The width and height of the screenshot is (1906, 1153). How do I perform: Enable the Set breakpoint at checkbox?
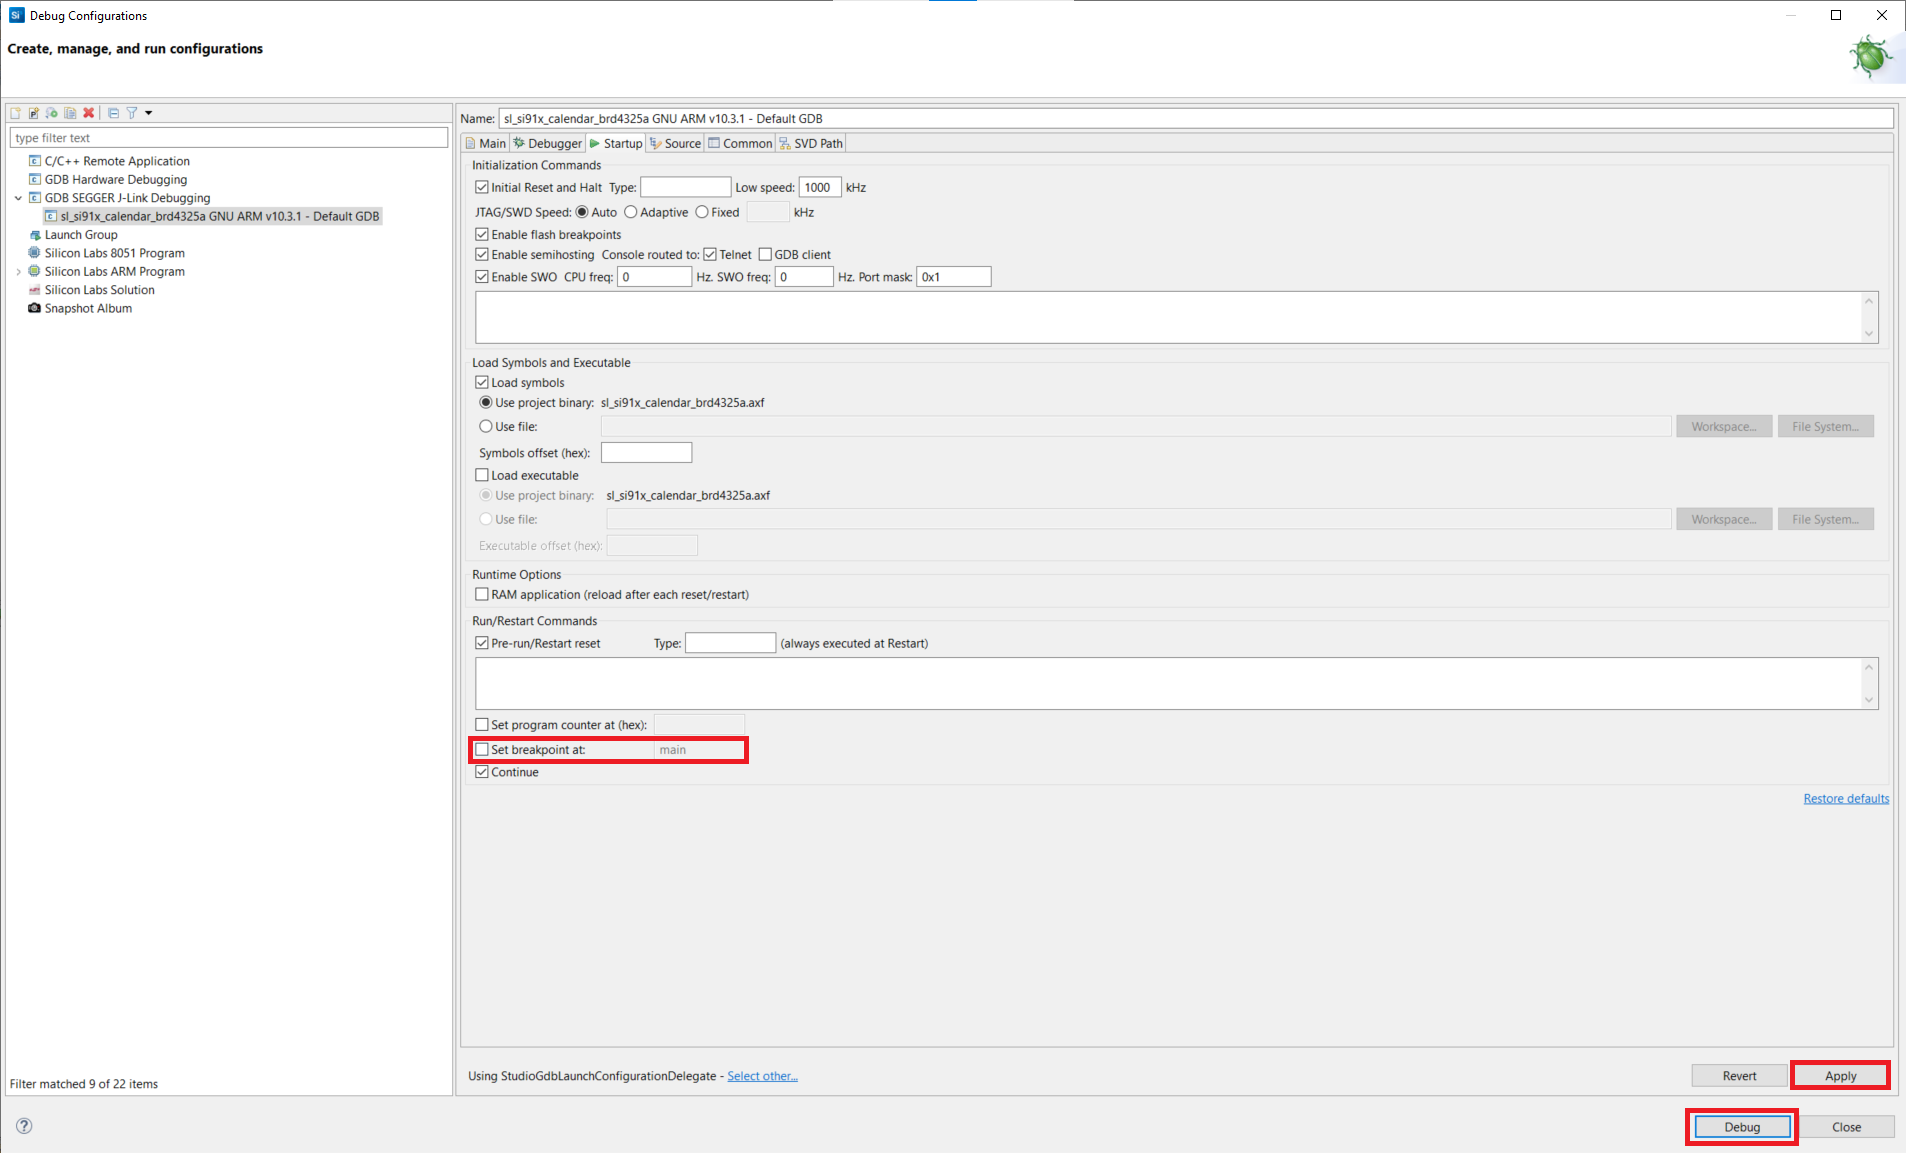482,750
